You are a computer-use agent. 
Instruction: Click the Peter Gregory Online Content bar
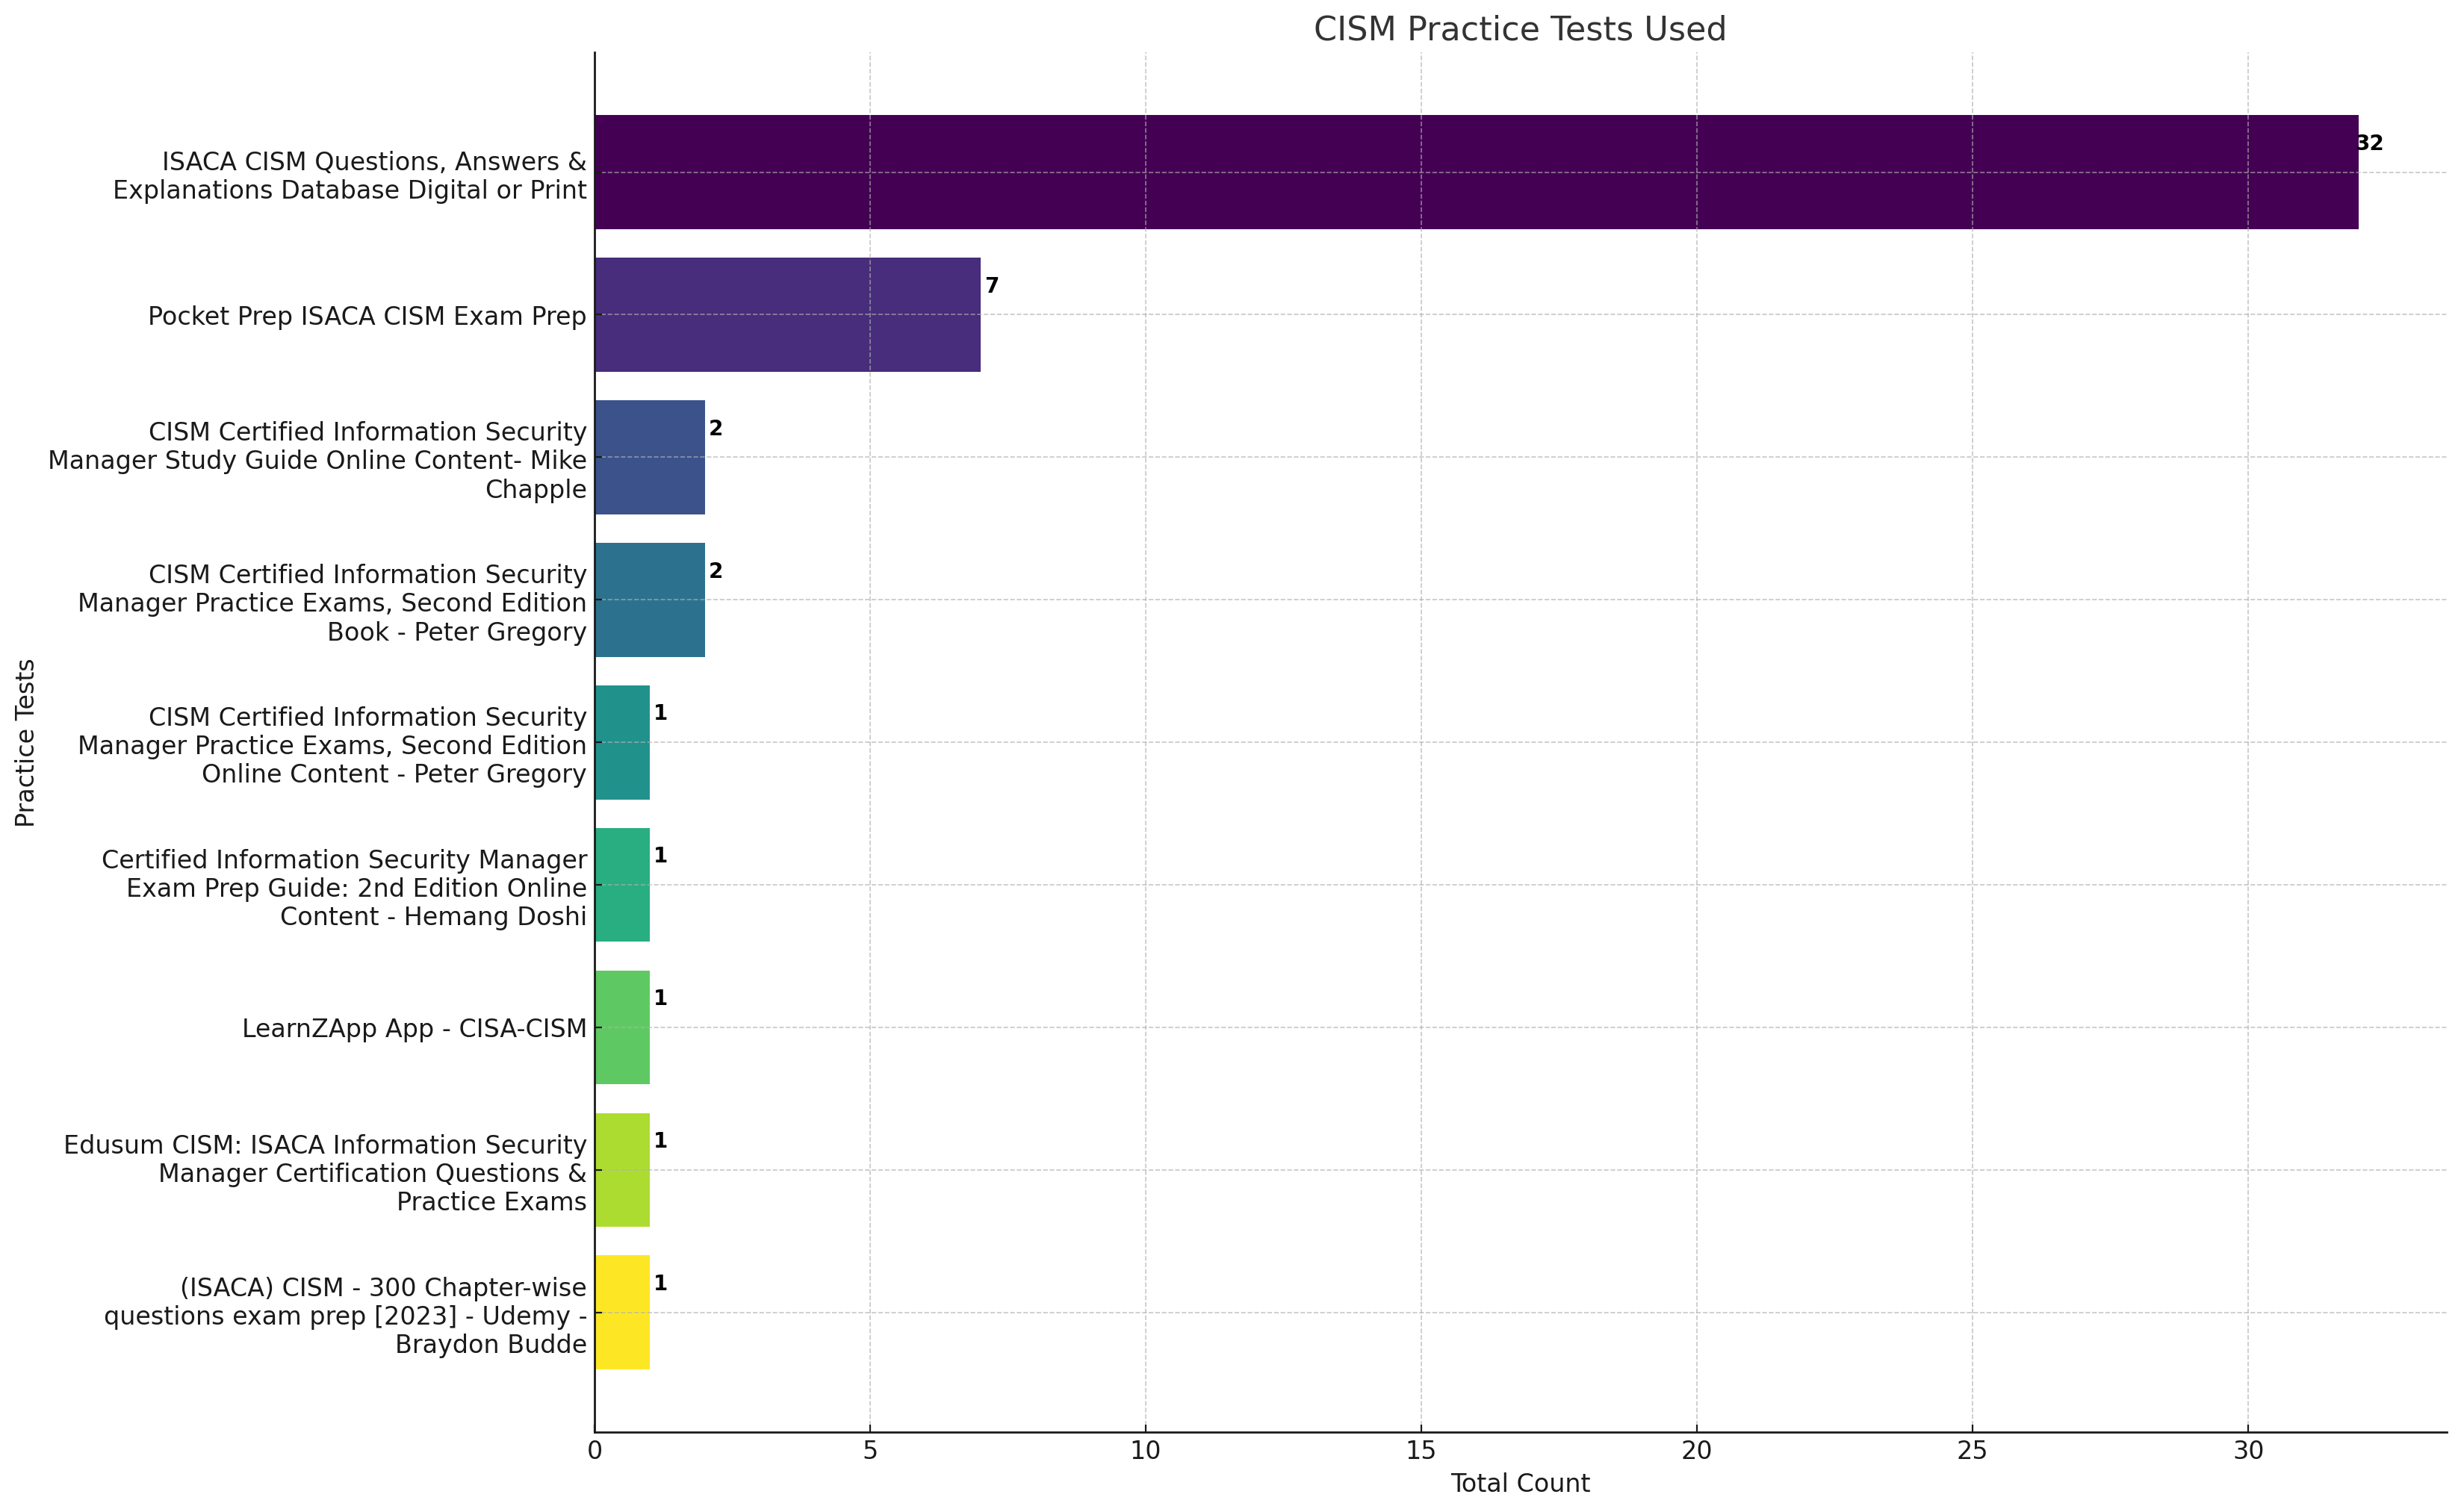[622, 742]
